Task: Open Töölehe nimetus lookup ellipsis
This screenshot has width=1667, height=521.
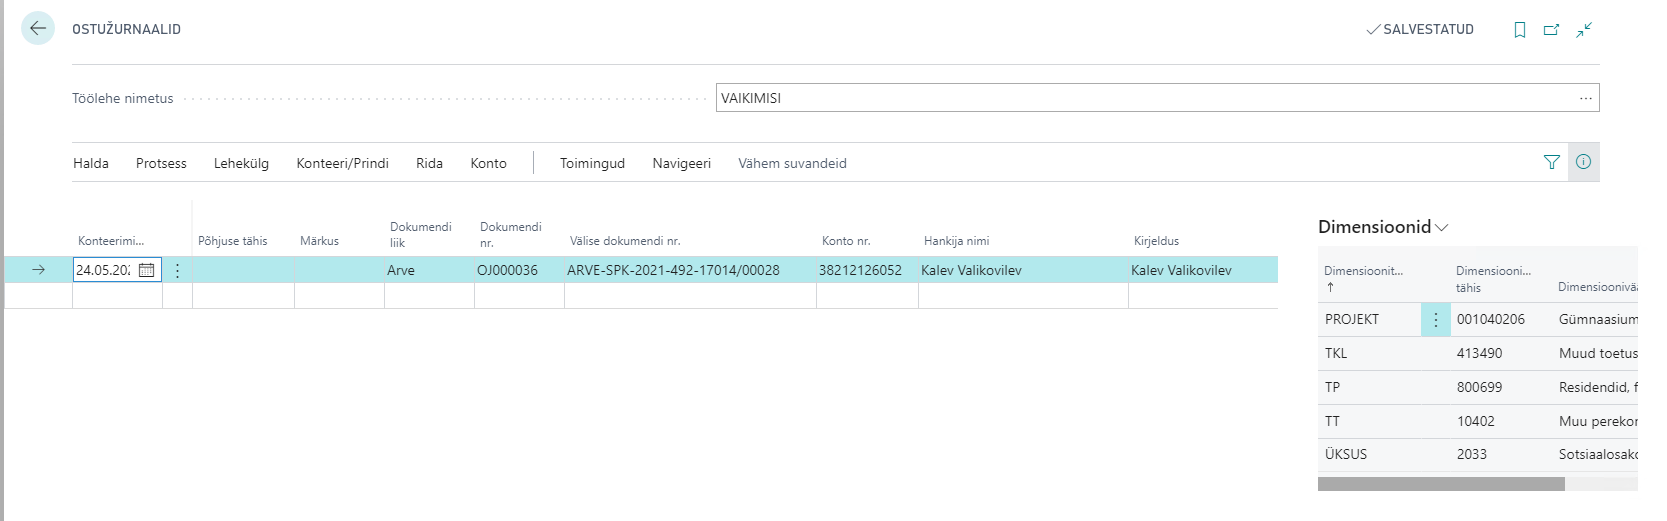Action: coord(1585,98)
